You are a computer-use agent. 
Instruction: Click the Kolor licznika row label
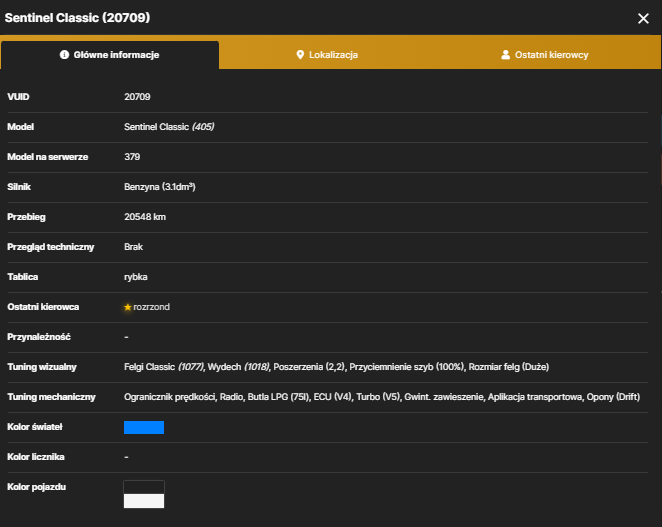(36, 457)
